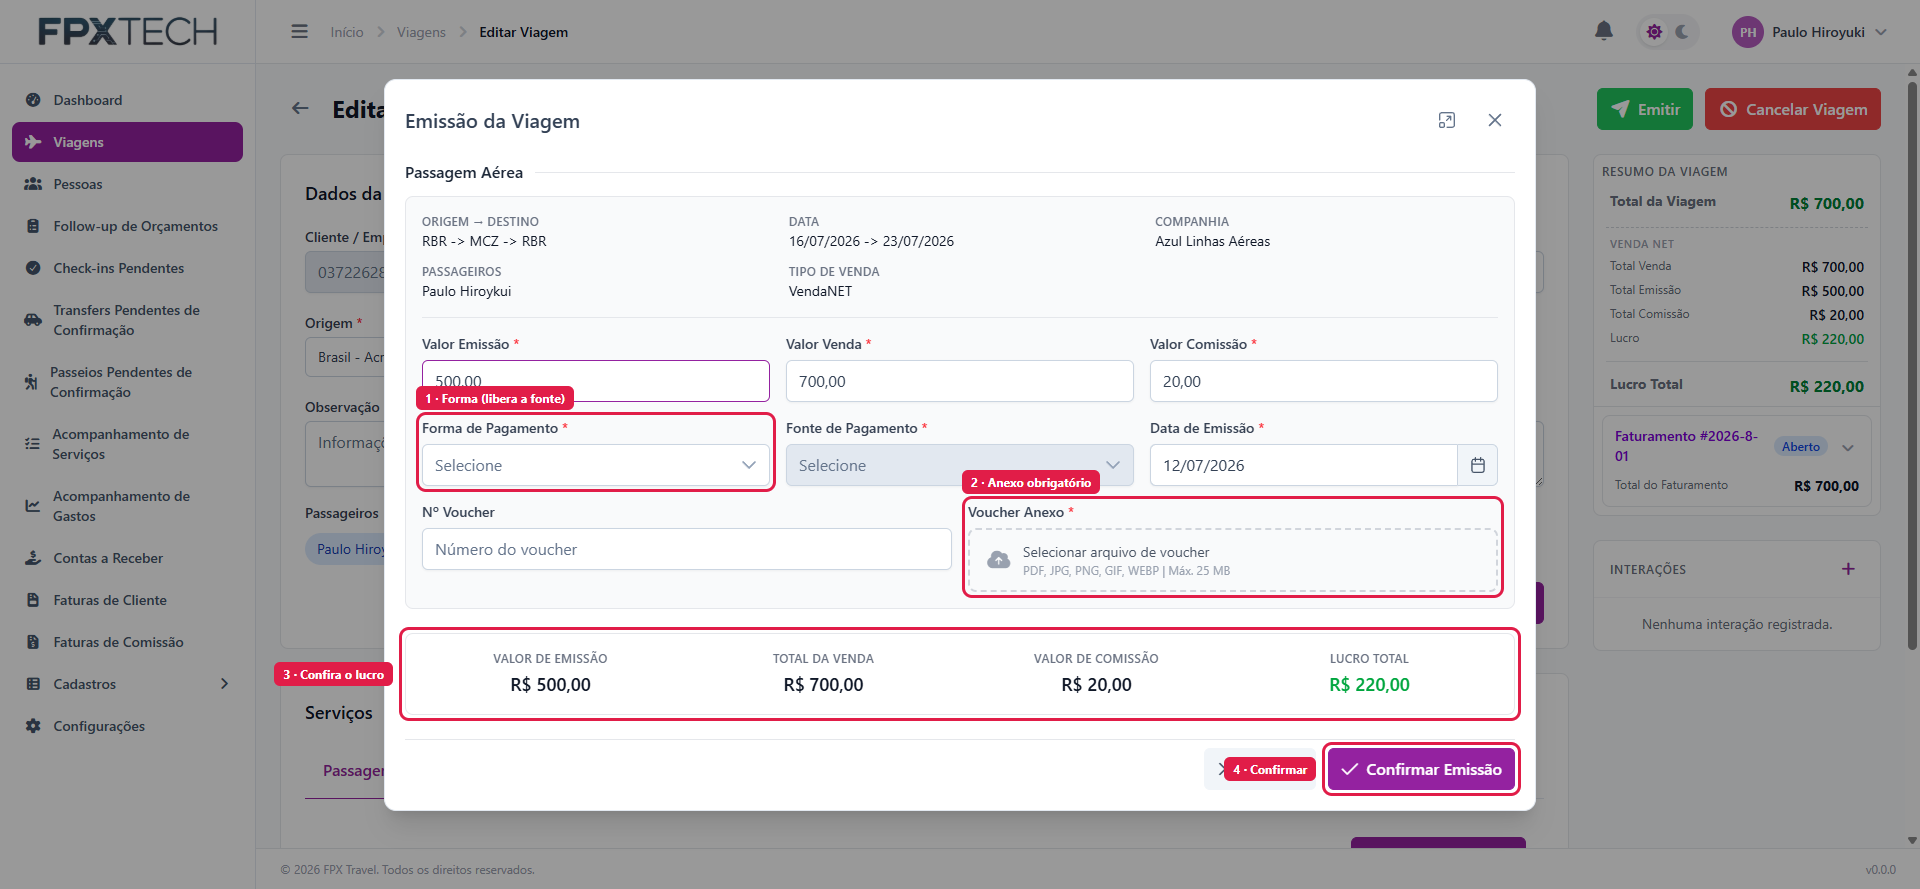Open Faturas de Comissão
Viewport: 1920px width, 889px height.
[127, 642]
